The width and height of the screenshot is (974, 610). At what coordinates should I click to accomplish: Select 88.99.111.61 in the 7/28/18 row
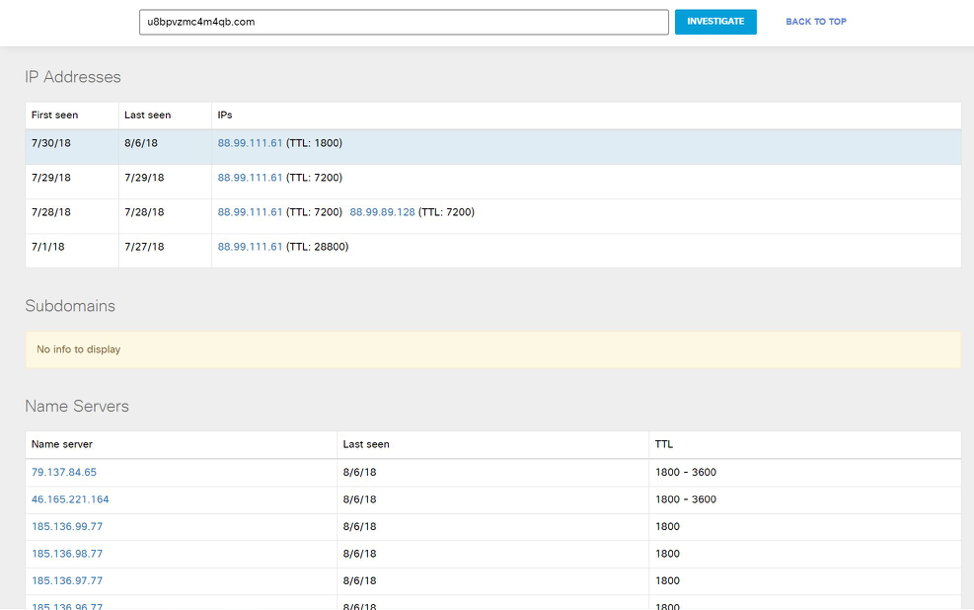tap(250, 212)
